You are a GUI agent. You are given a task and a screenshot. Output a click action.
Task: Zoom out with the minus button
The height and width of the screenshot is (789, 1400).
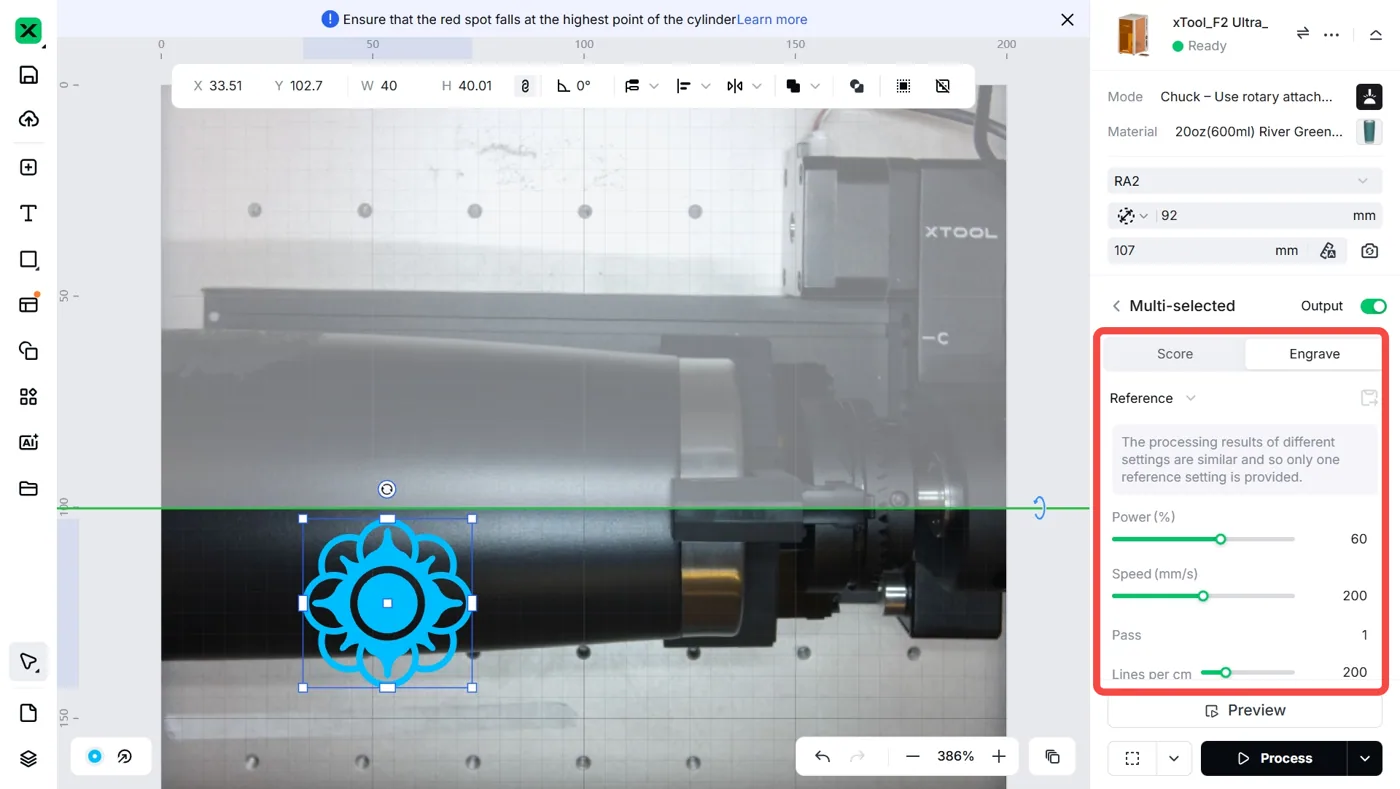point(912,756)
